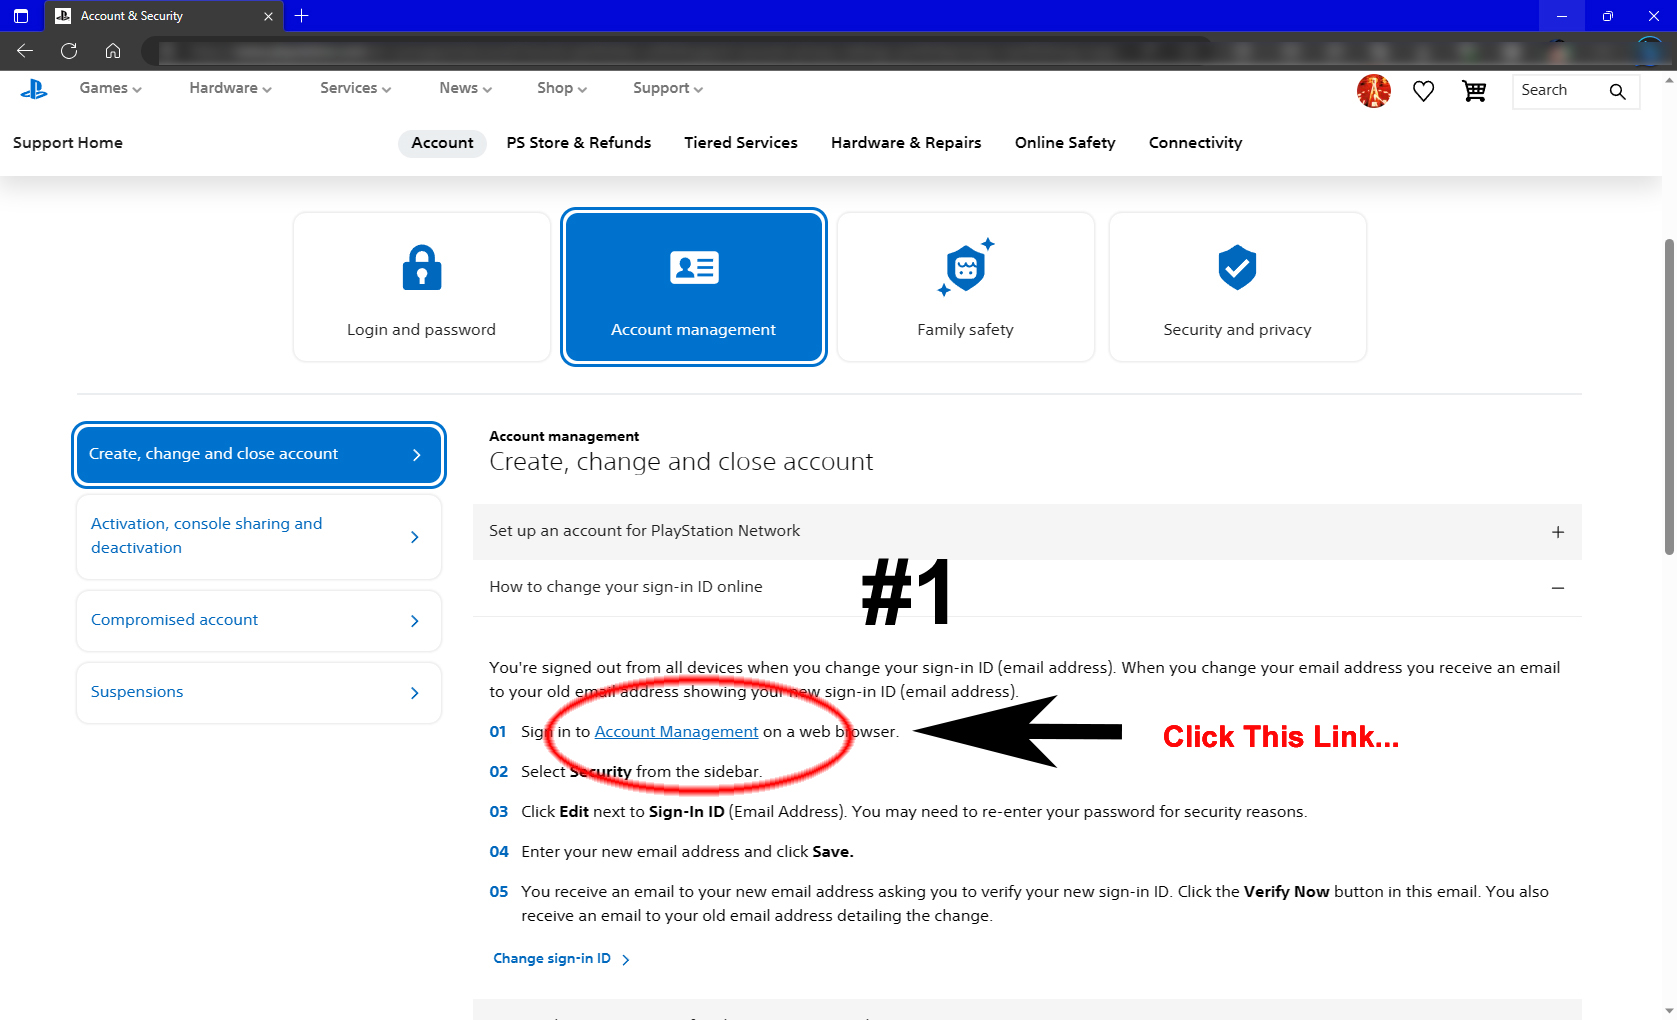1677x1020 pixels.
Task: Go to Support Home
Action: point(68,143)
